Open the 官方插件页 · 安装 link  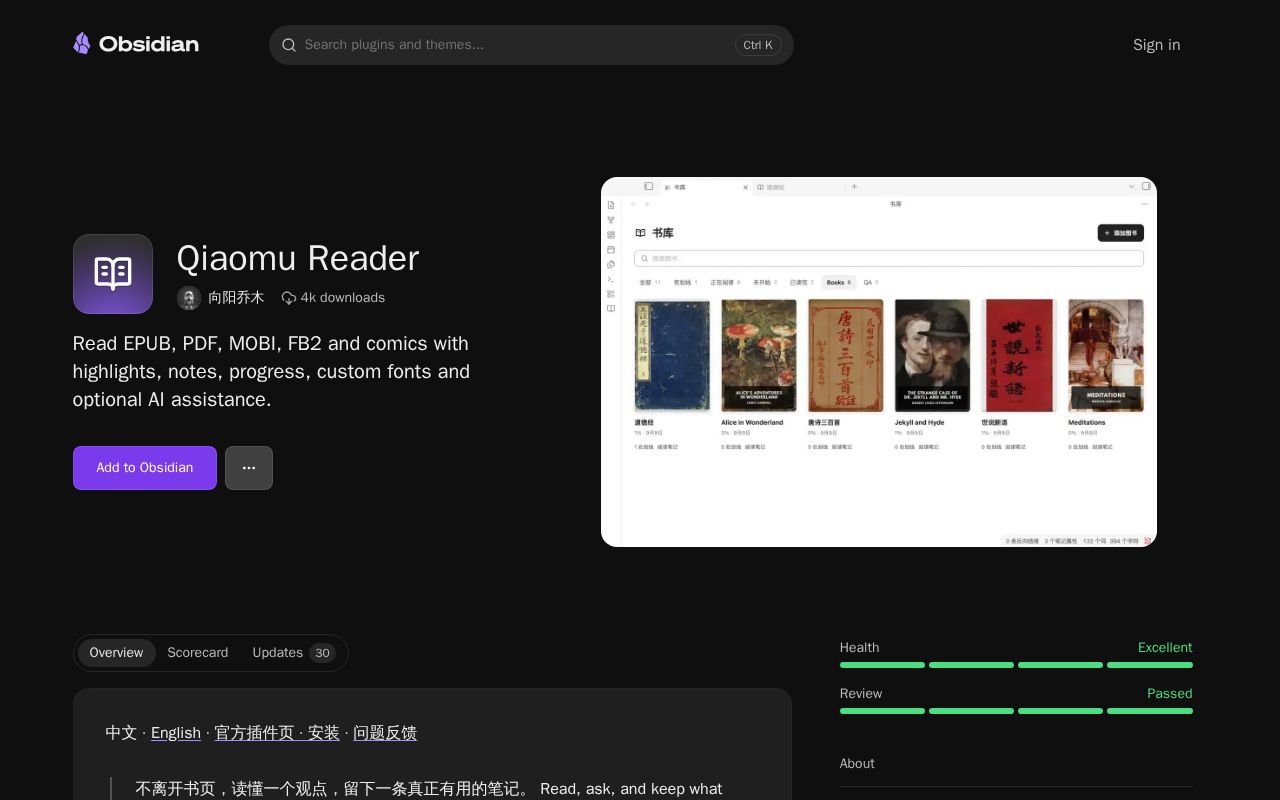pyautogui.click(x=277, y=733)
